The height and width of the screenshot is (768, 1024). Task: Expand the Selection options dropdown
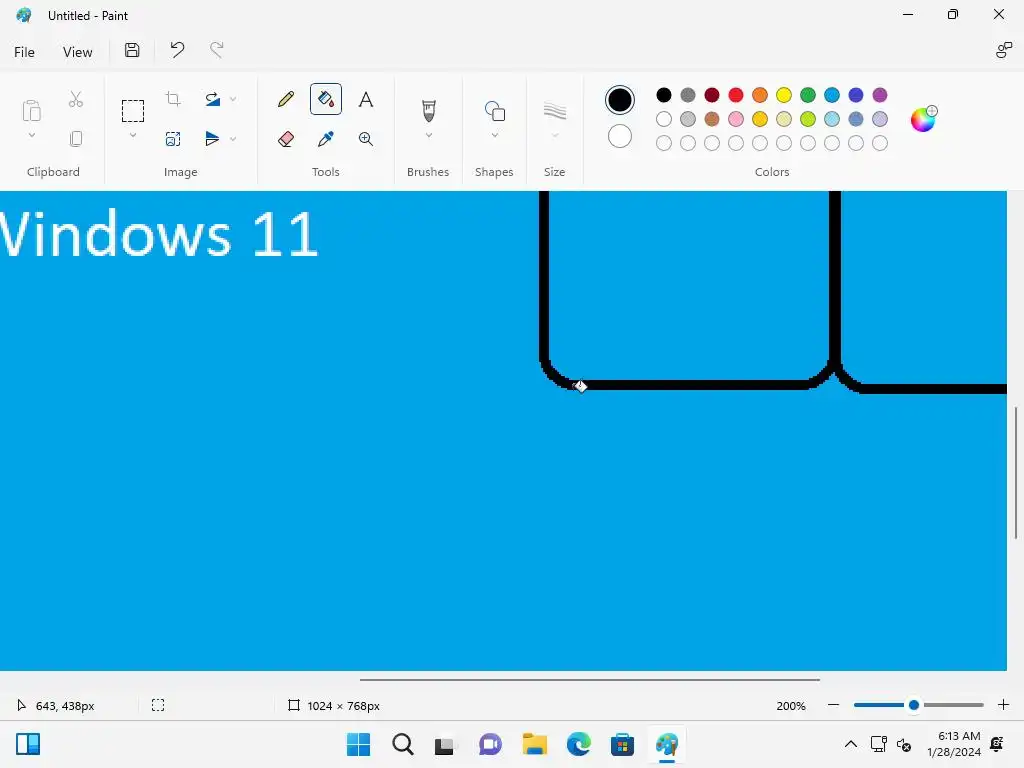point(133,135)
